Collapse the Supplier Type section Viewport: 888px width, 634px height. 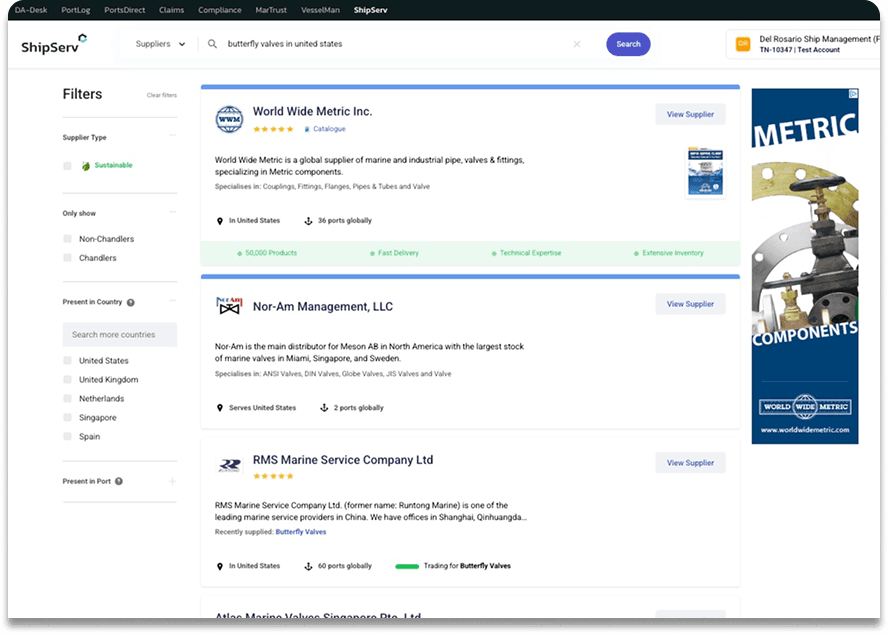(173, 135)
